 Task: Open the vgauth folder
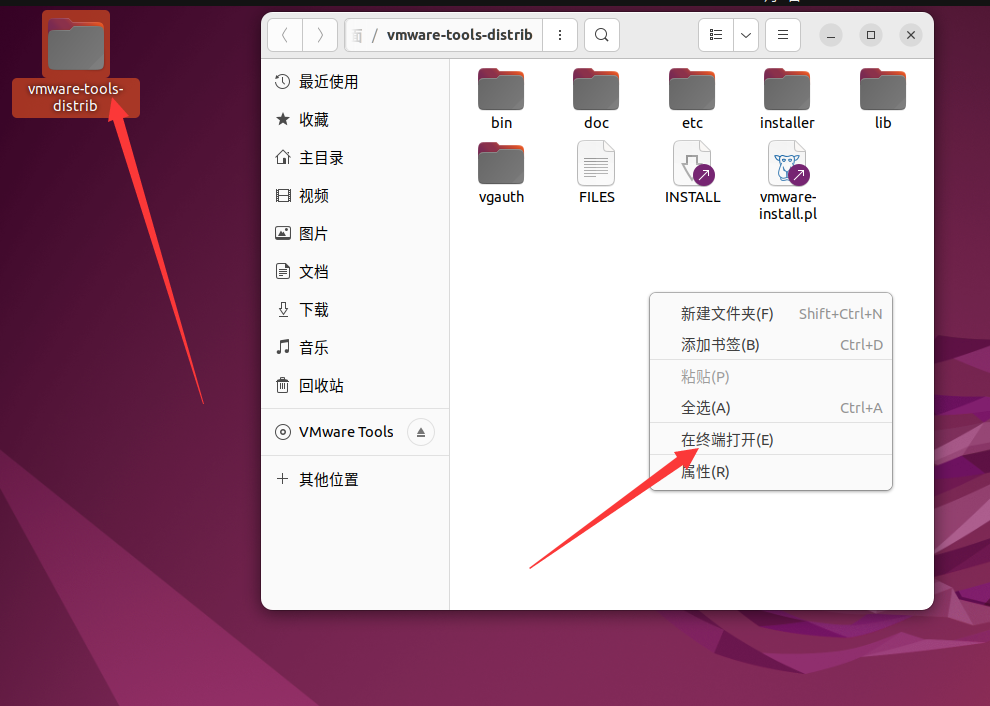point(501,173)
